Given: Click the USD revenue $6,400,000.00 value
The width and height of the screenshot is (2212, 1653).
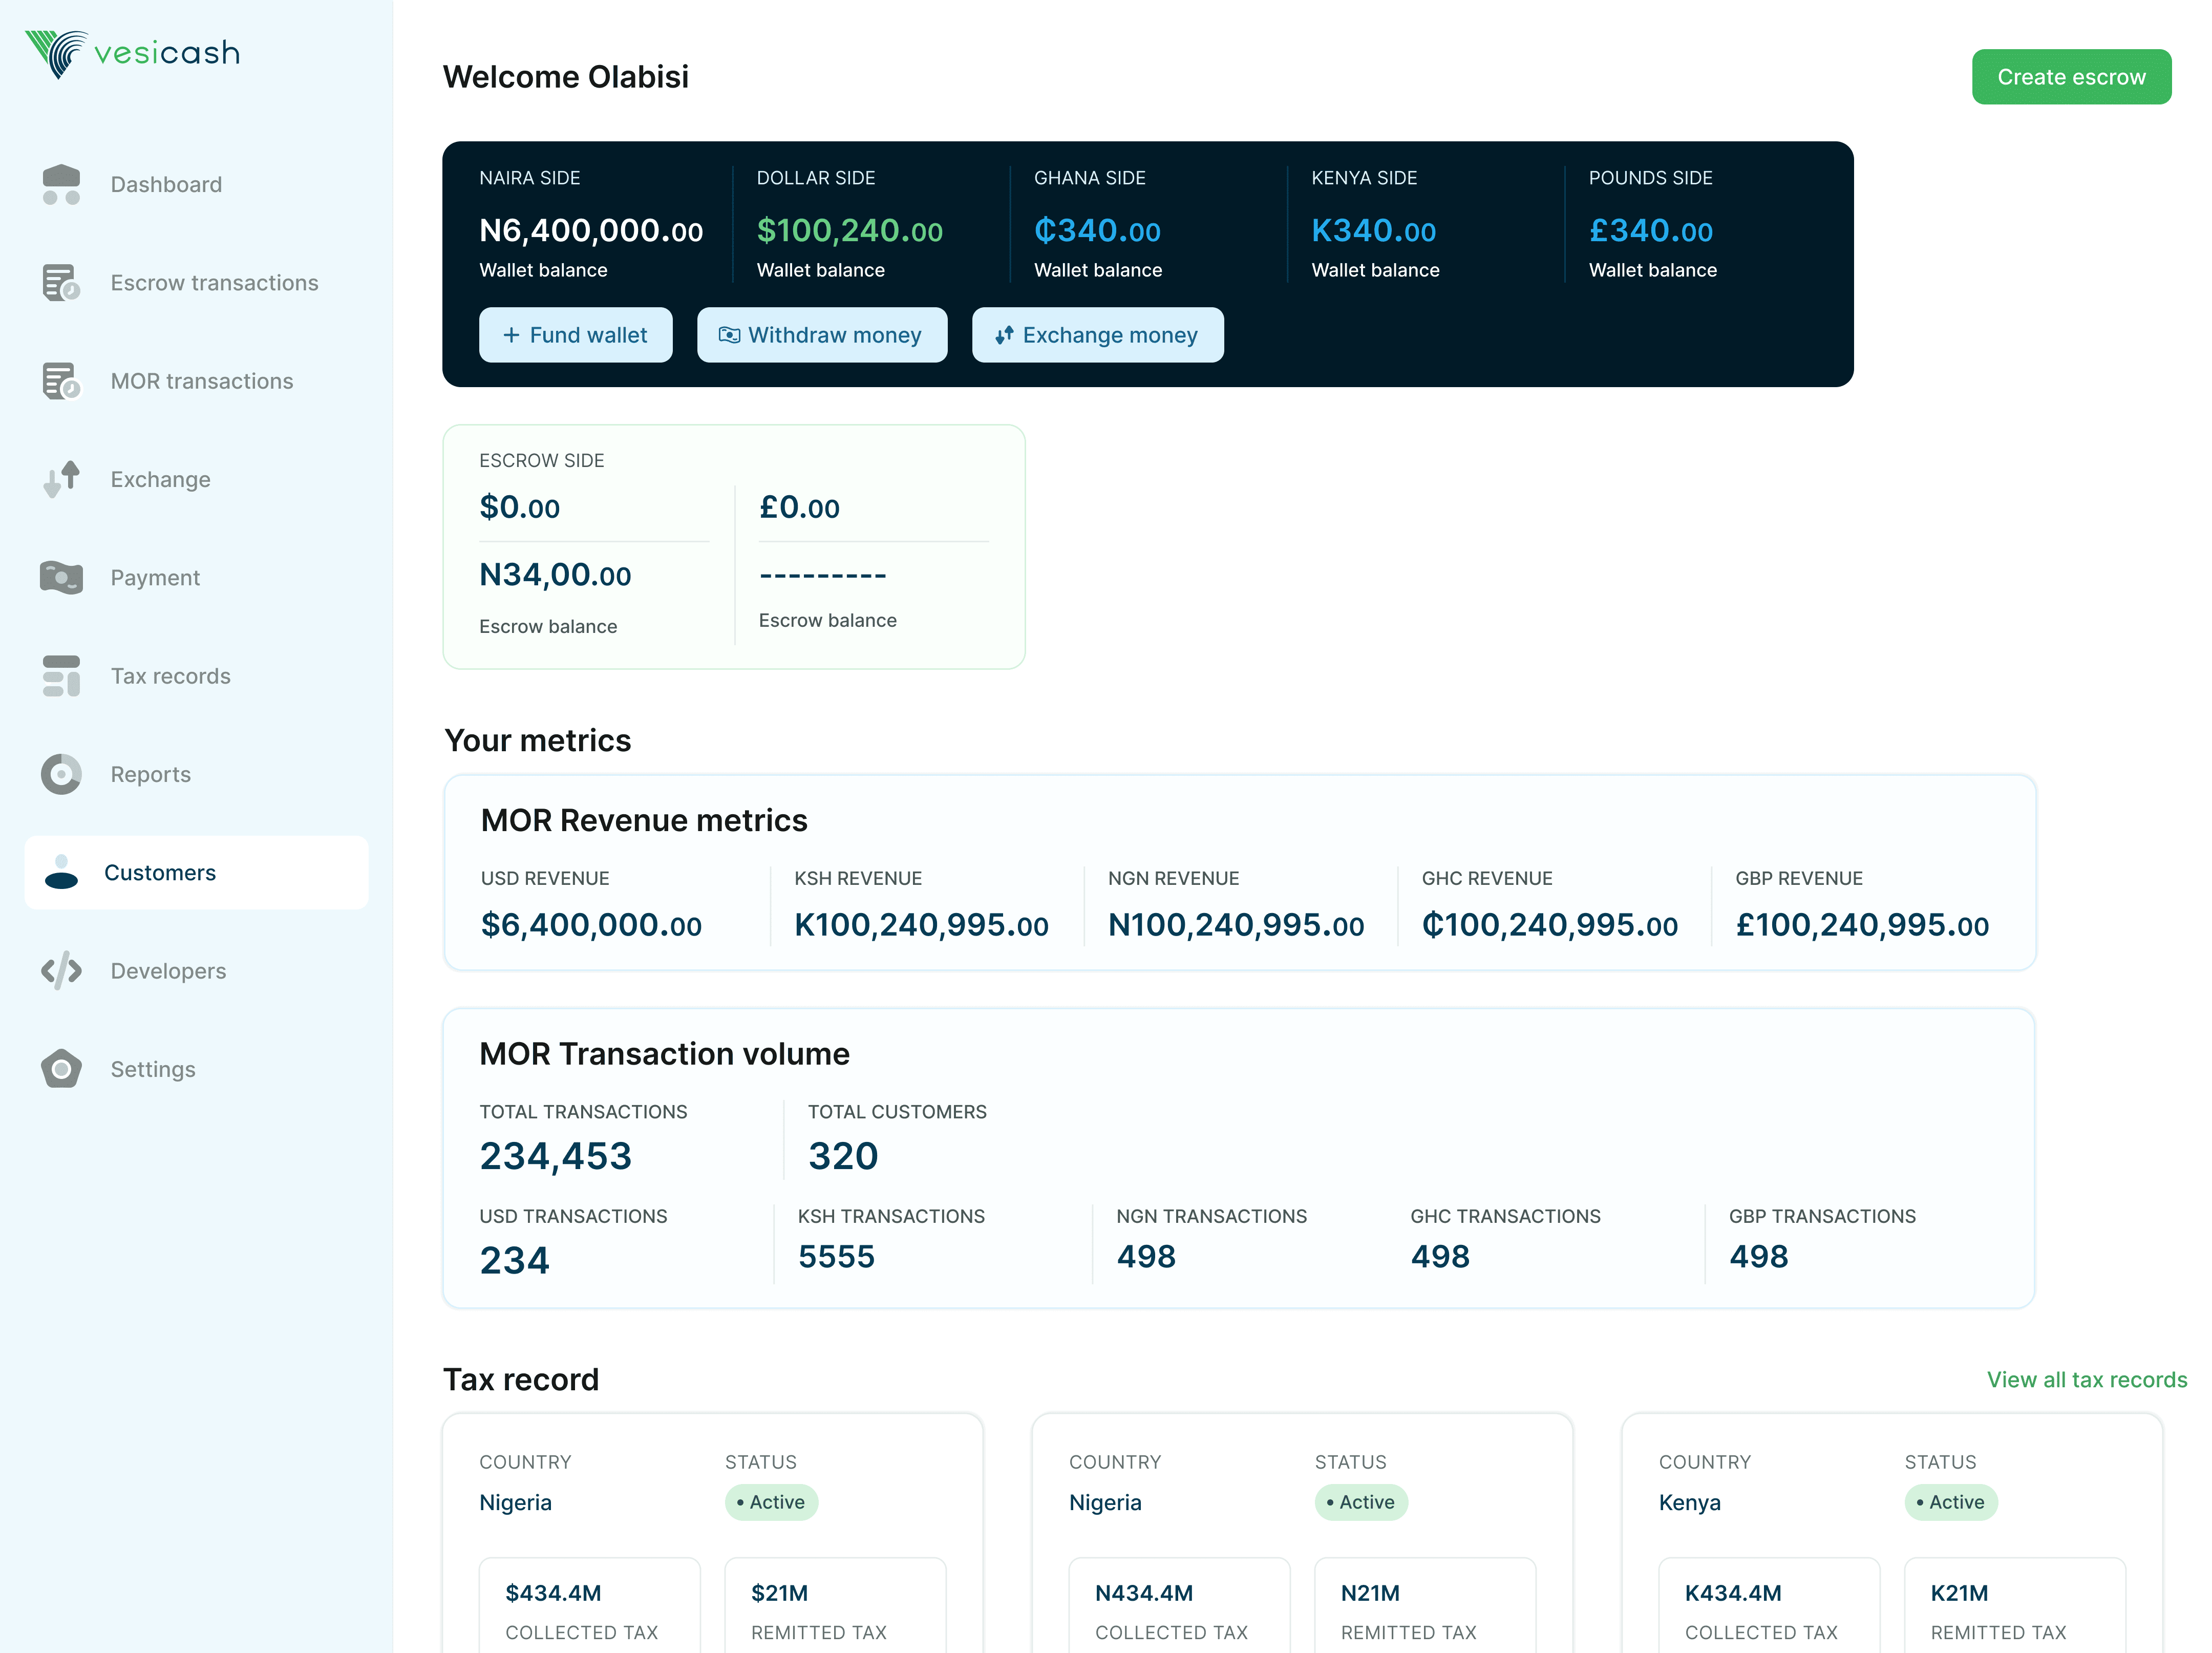Looking at the screenshot, I should 591,925.
